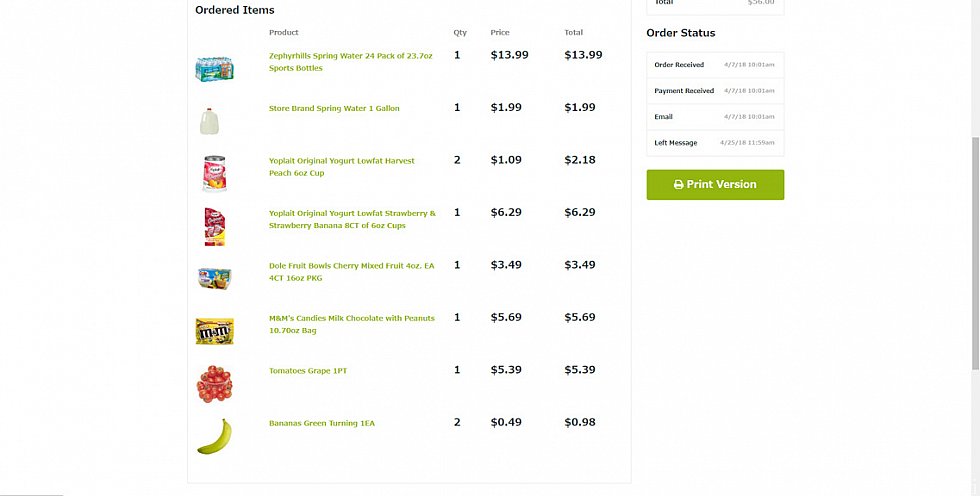Click the Zephyrhills water bottle pack thumbnail
The height and width of the screenshot is (496, 980).
(x=214, y=69)
